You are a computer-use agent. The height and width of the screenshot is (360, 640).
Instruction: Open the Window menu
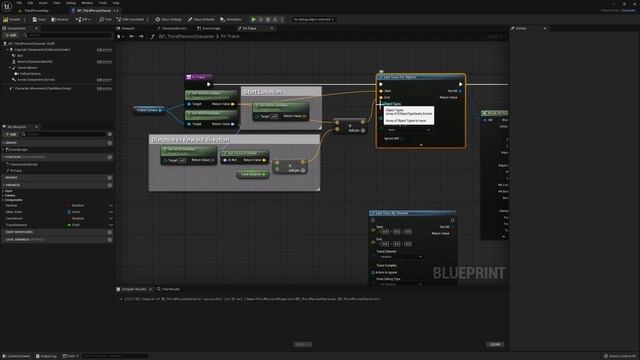point(87,3)
